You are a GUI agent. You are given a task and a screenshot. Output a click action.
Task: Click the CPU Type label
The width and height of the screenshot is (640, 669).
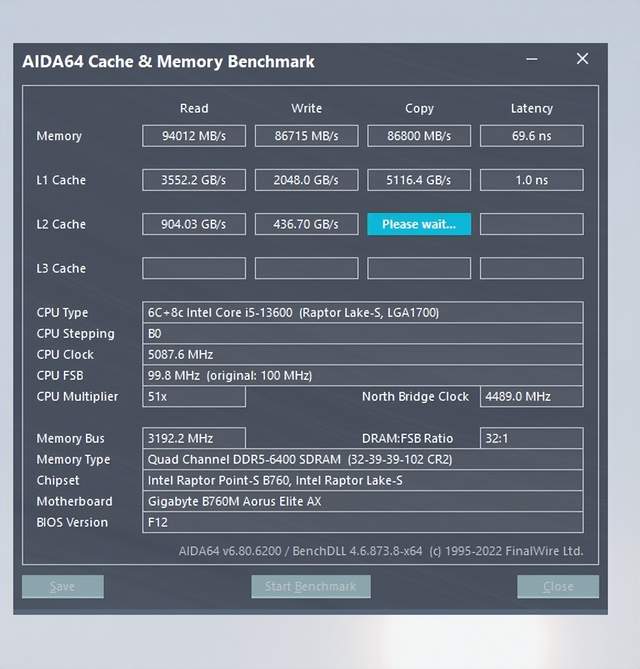62,313
